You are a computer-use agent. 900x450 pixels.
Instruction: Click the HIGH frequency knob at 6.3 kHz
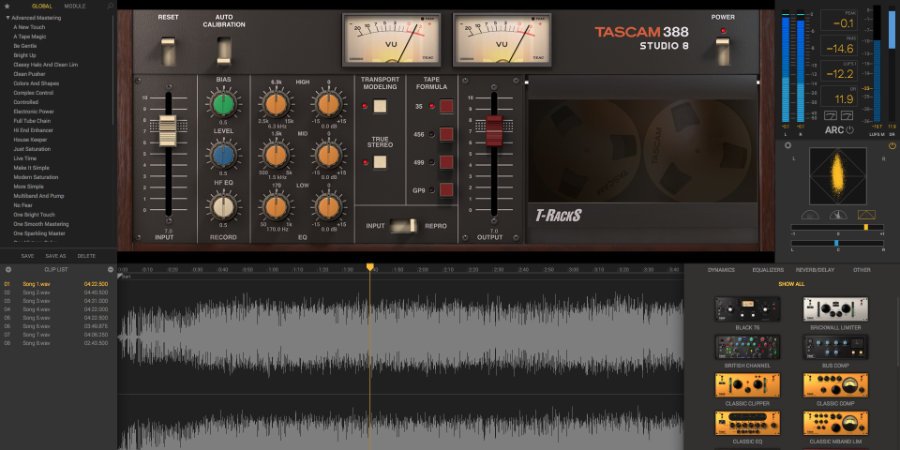(276, 104)
